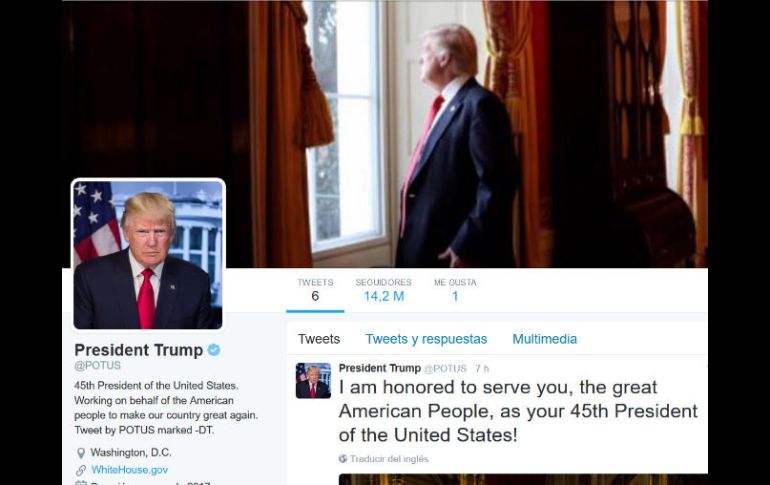Open the Seguidores 14,2 M count

pyautogui.click(x=384, y=290)
